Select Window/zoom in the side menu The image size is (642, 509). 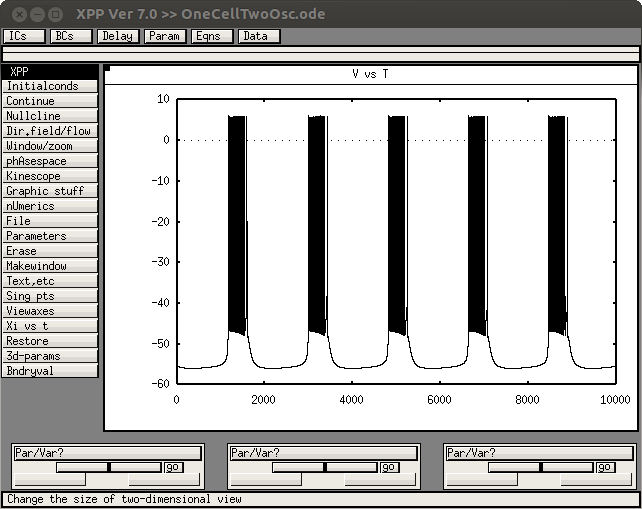pyautogui.click(x=50, y=146)
